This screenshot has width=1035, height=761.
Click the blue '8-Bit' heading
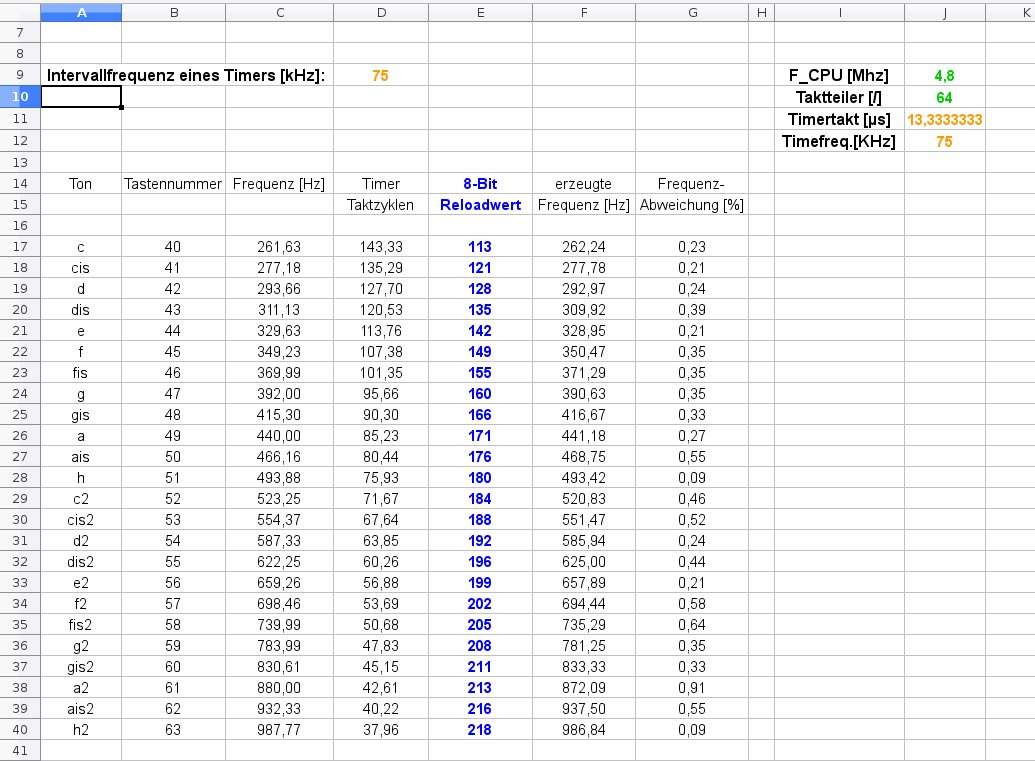pos(480,183)
